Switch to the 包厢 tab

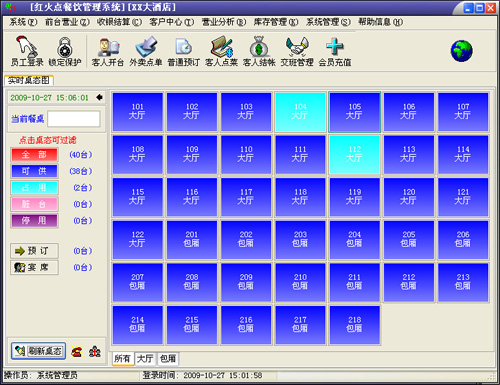tap(168, 359)
